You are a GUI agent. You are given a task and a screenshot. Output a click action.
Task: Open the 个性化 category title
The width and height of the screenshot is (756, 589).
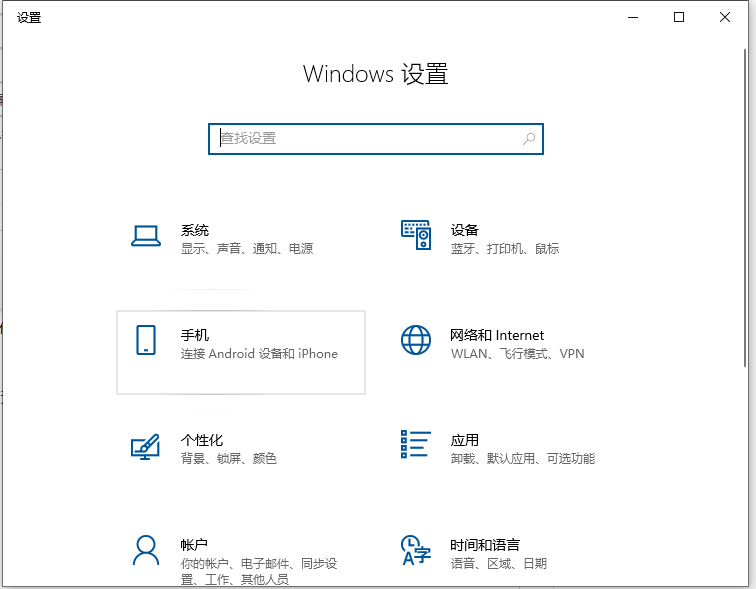pos(201,440)
